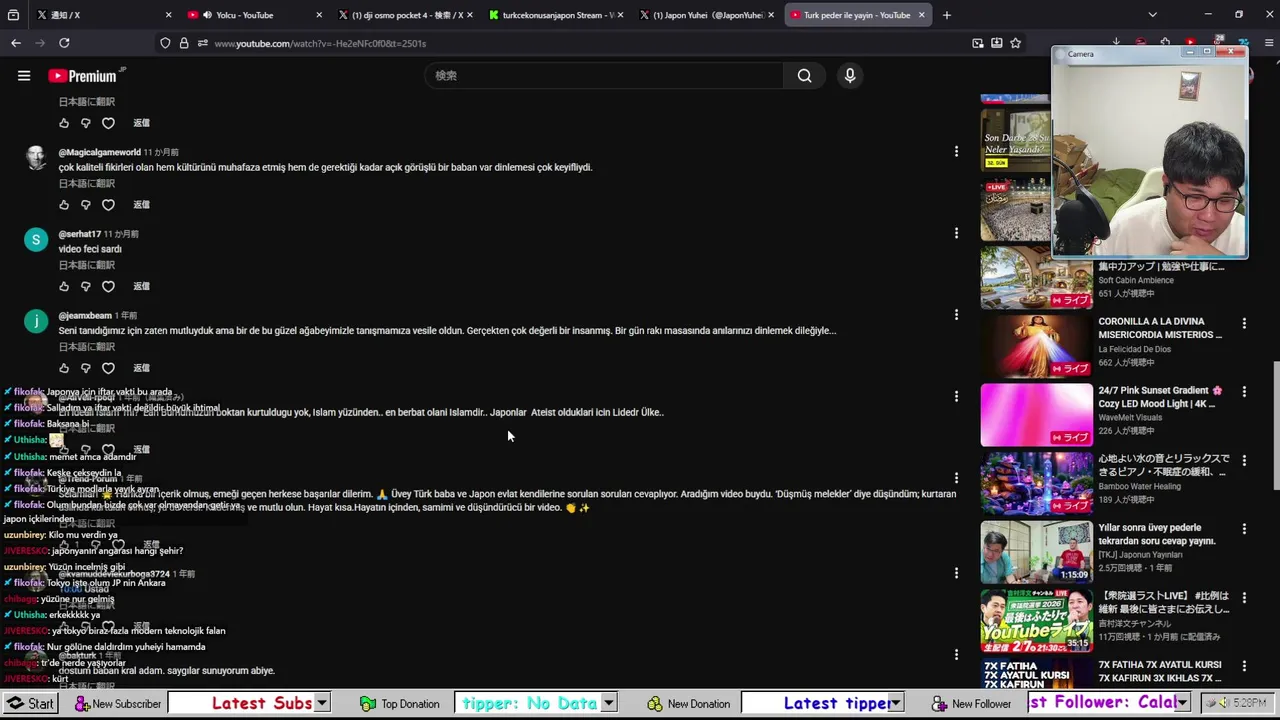Expand the Latest Subs dropdown arrow
The width and height of the screenshot is (1280, 720).
tap(322, 704)
